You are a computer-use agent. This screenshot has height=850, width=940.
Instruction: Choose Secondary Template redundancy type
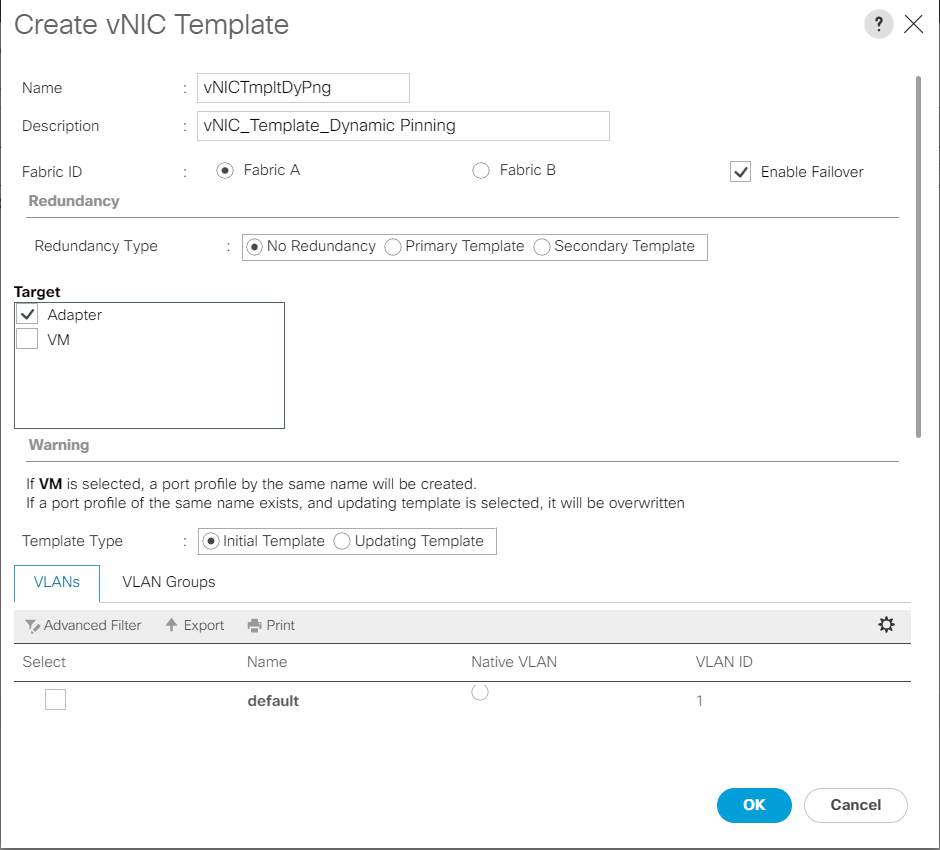[543, 247]
